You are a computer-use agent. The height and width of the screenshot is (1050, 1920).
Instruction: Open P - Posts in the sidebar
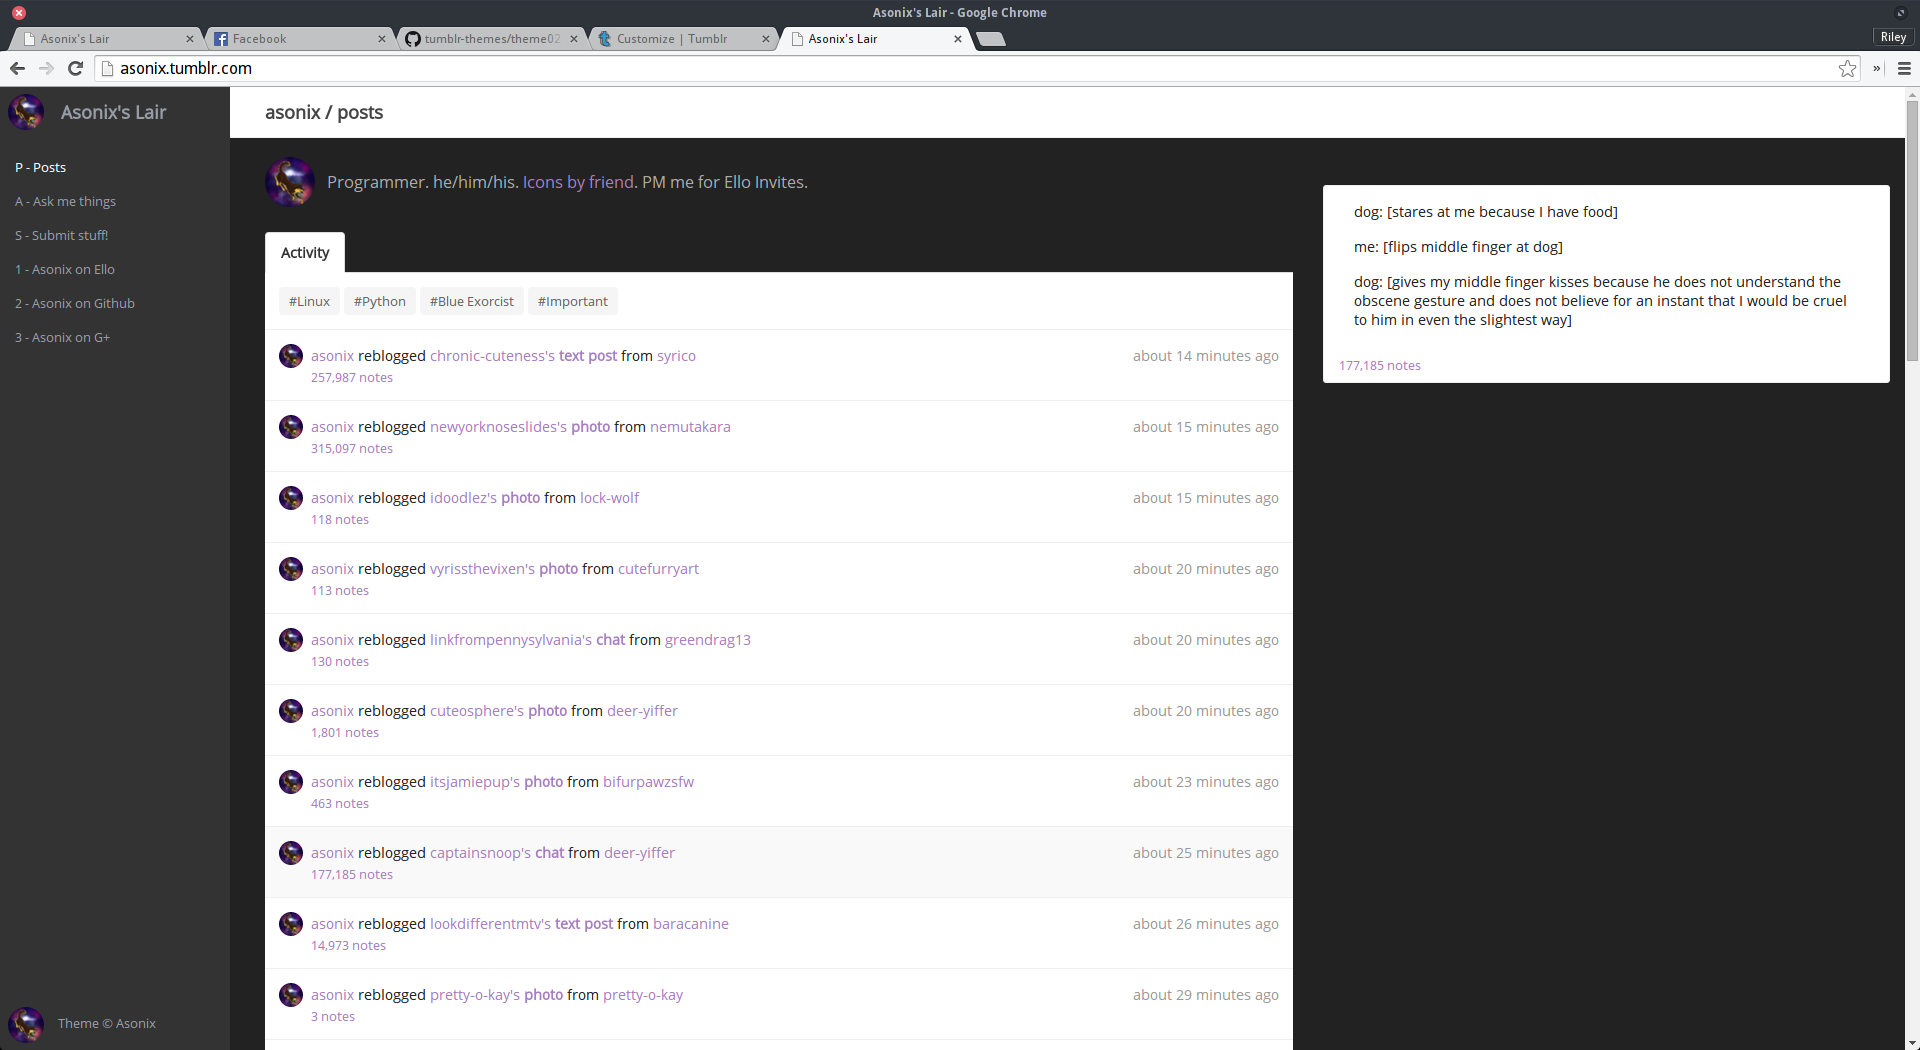click(x=40, y=168)
